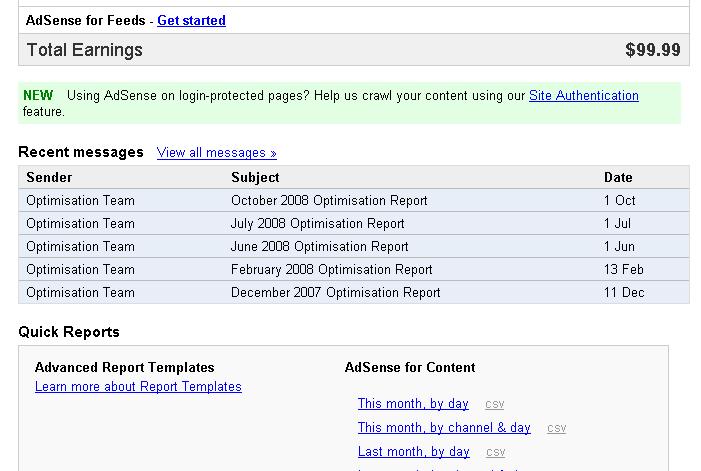Screen dimensions: 701x471
Task: Click Optimisation Team sender in 1 Oct row
Action: click(x=80, y=200)
